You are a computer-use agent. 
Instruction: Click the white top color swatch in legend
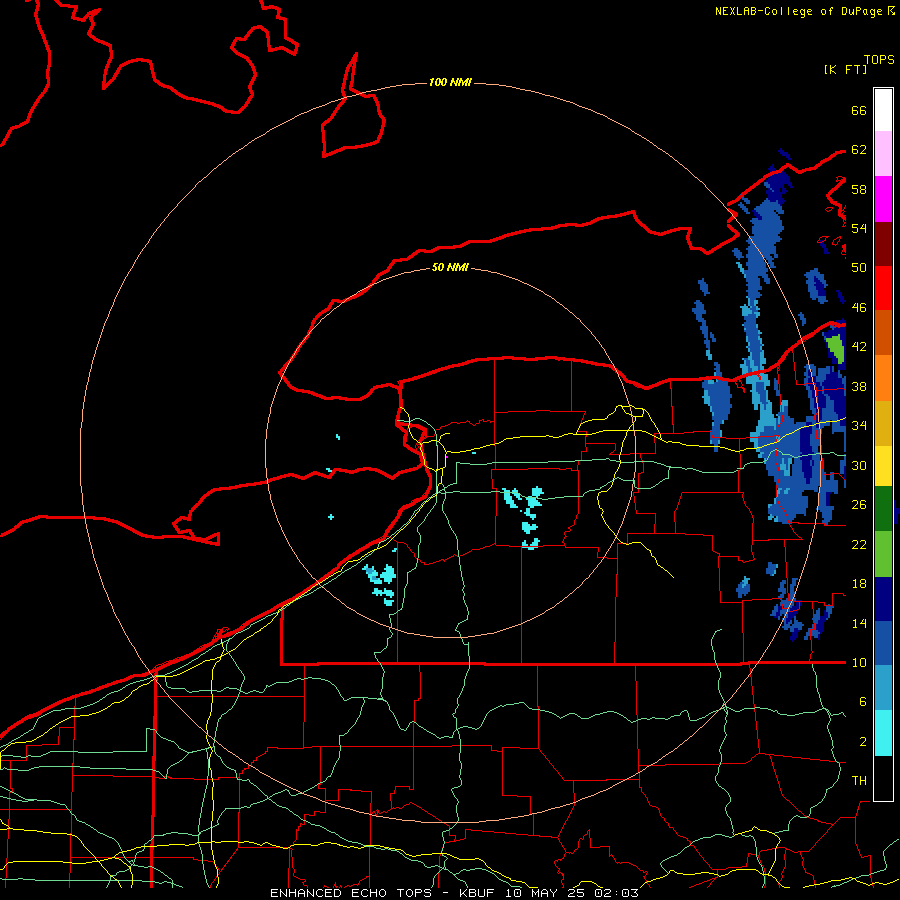(883, 110)
